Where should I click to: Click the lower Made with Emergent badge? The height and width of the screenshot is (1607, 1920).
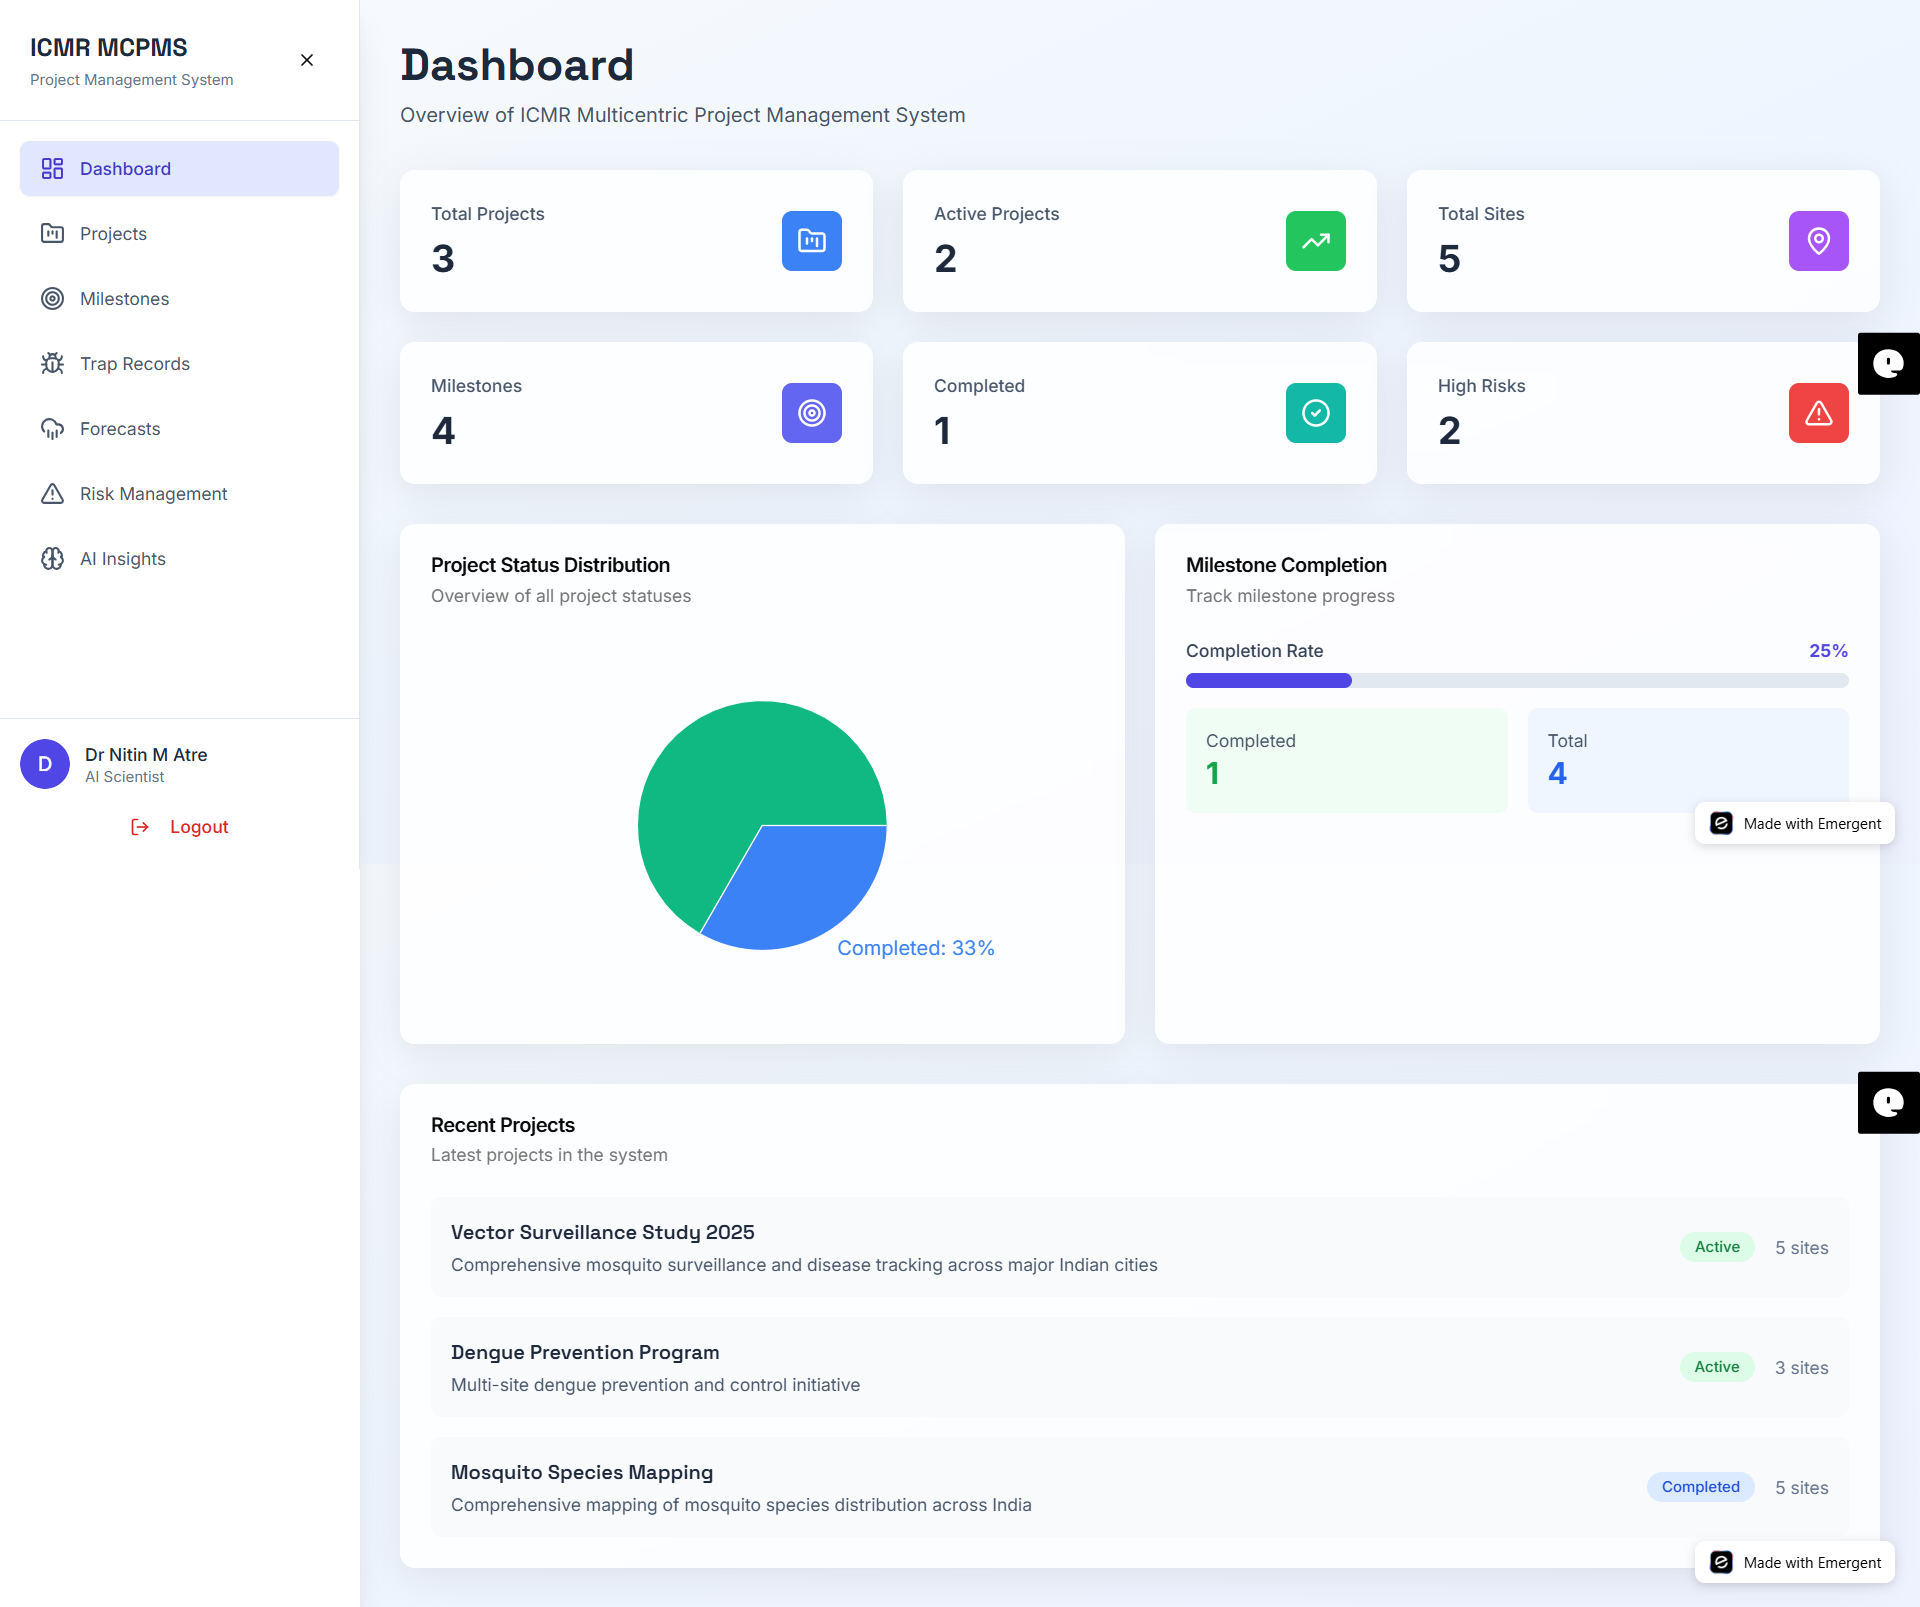click(1795, 1562)
